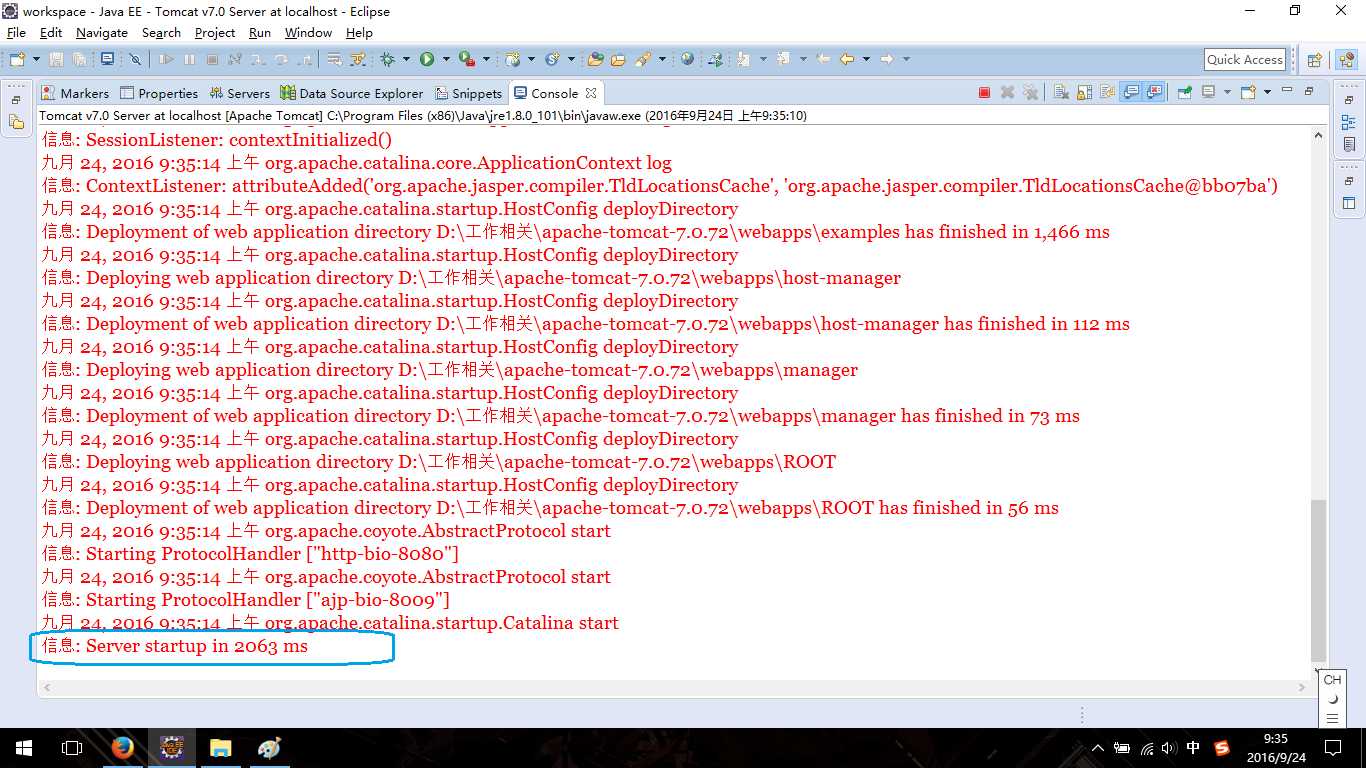Click the Forward navigation arrow
Screen dimensions: 1366x768
886,59
